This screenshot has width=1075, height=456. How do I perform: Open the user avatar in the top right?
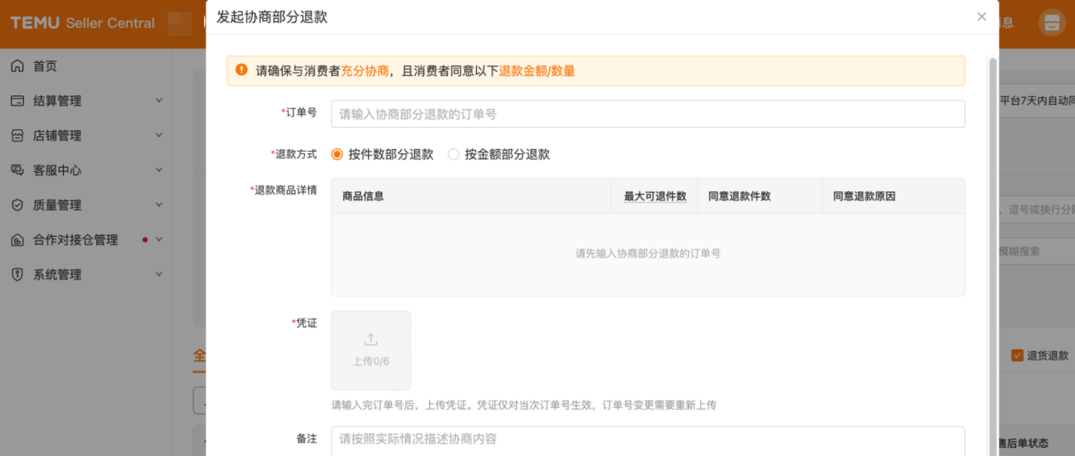click(1051, 22)
